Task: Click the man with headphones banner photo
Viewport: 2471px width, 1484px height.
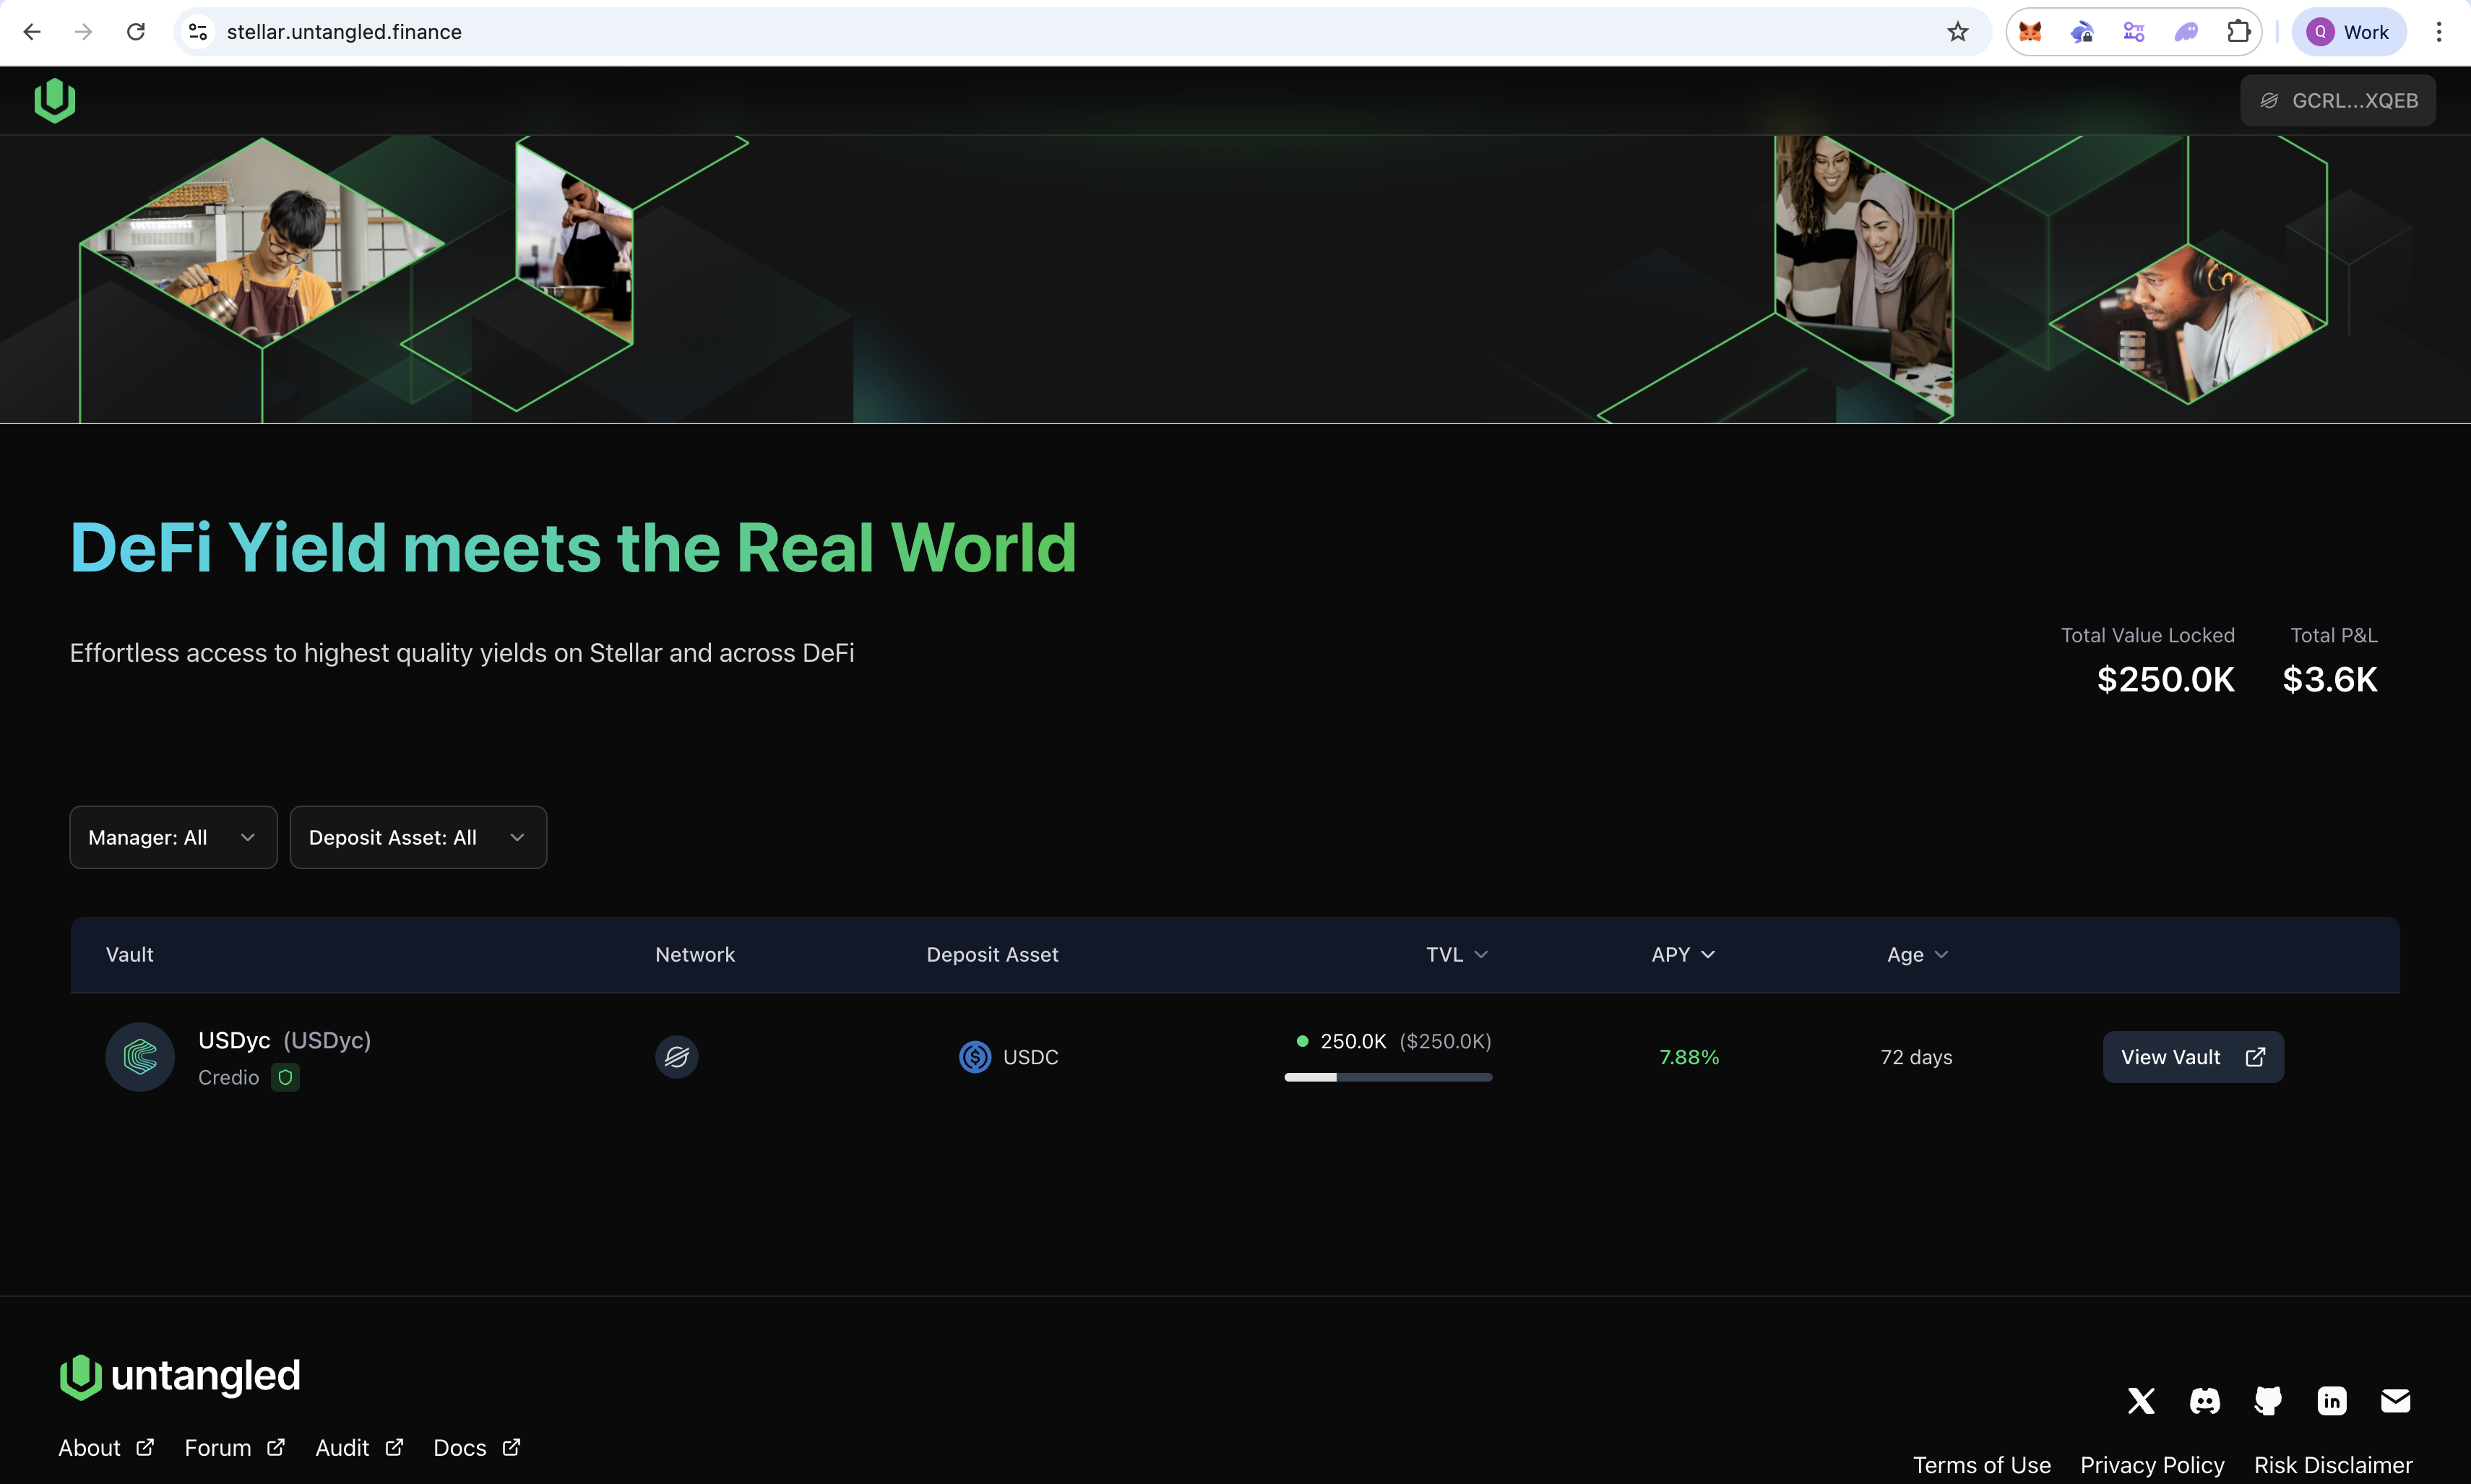Action: pos(2188,323)
